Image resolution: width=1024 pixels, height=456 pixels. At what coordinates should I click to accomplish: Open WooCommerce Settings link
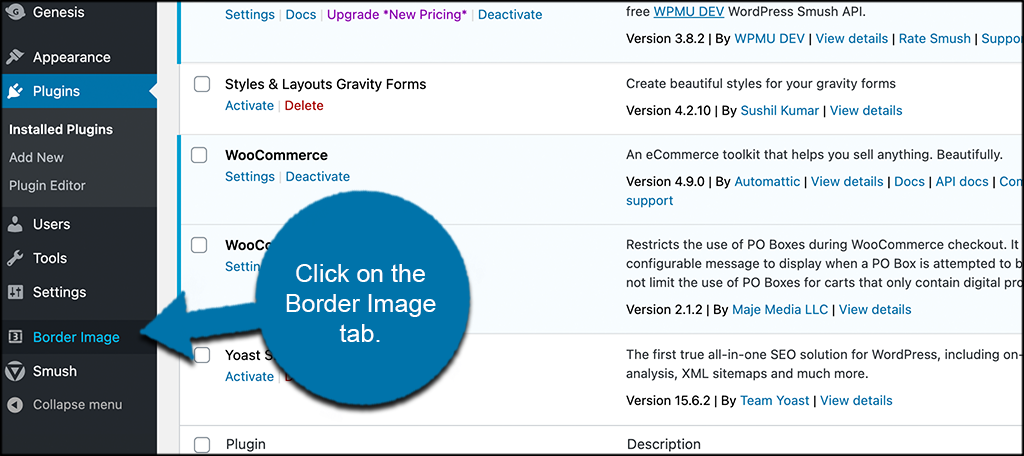click(x=249, y=176)
